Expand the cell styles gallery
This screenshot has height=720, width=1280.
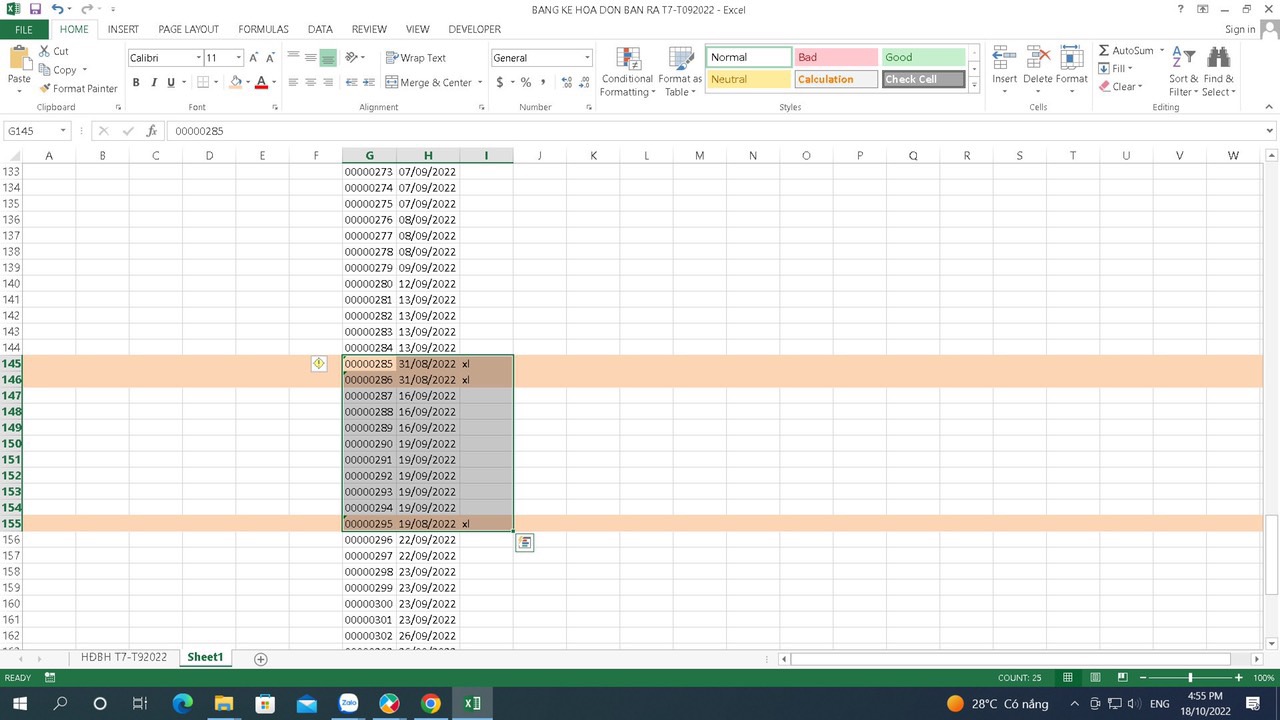pyautogui.click(x=975, y=87)
